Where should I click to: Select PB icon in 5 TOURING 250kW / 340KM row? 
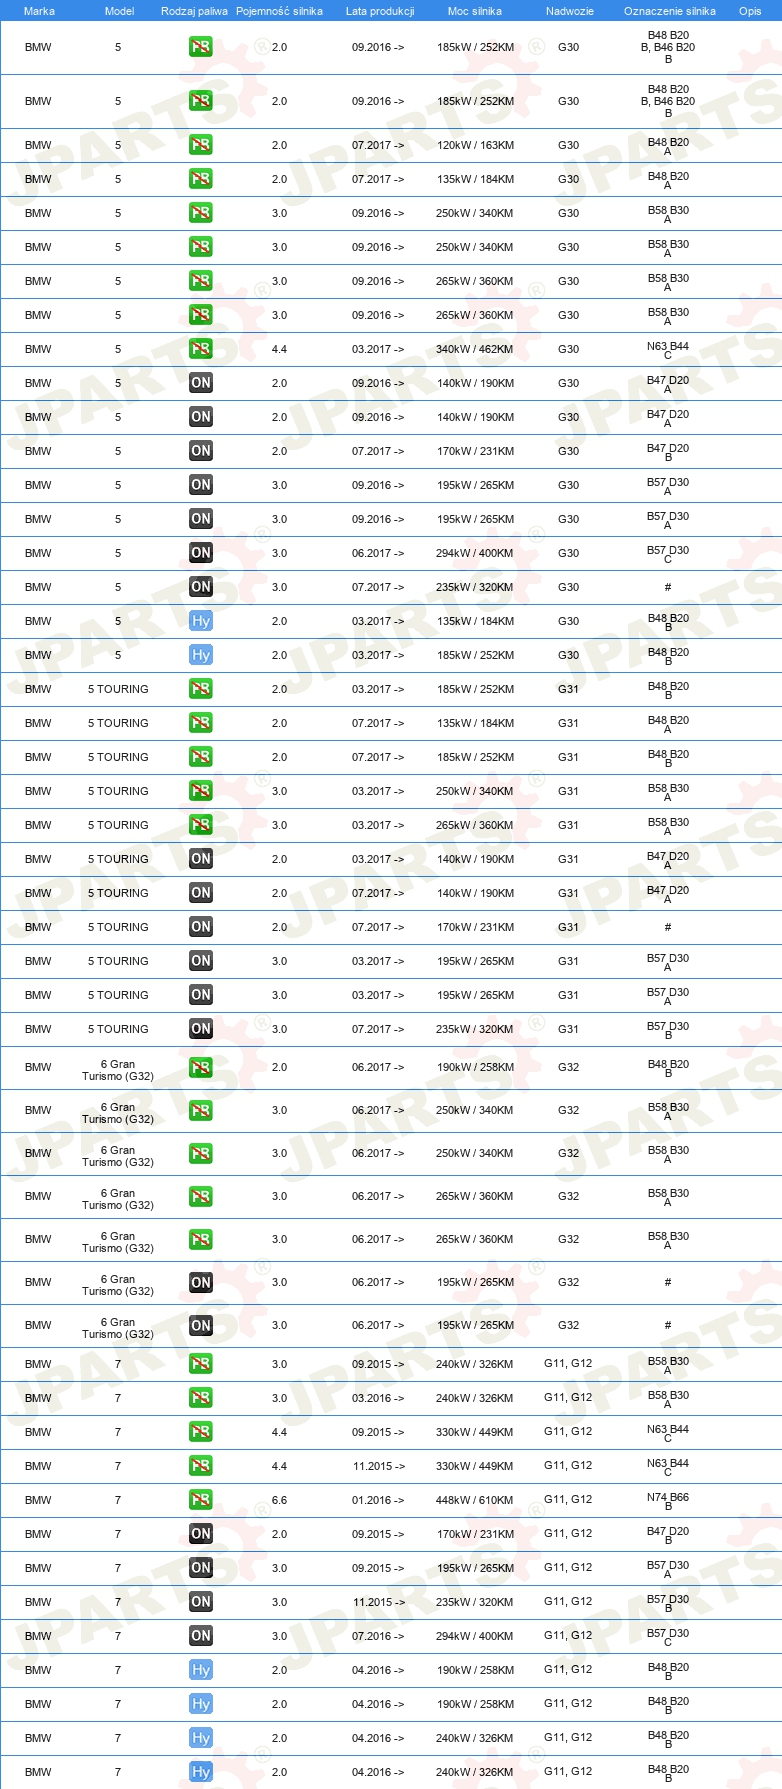(x=201, y=791)
